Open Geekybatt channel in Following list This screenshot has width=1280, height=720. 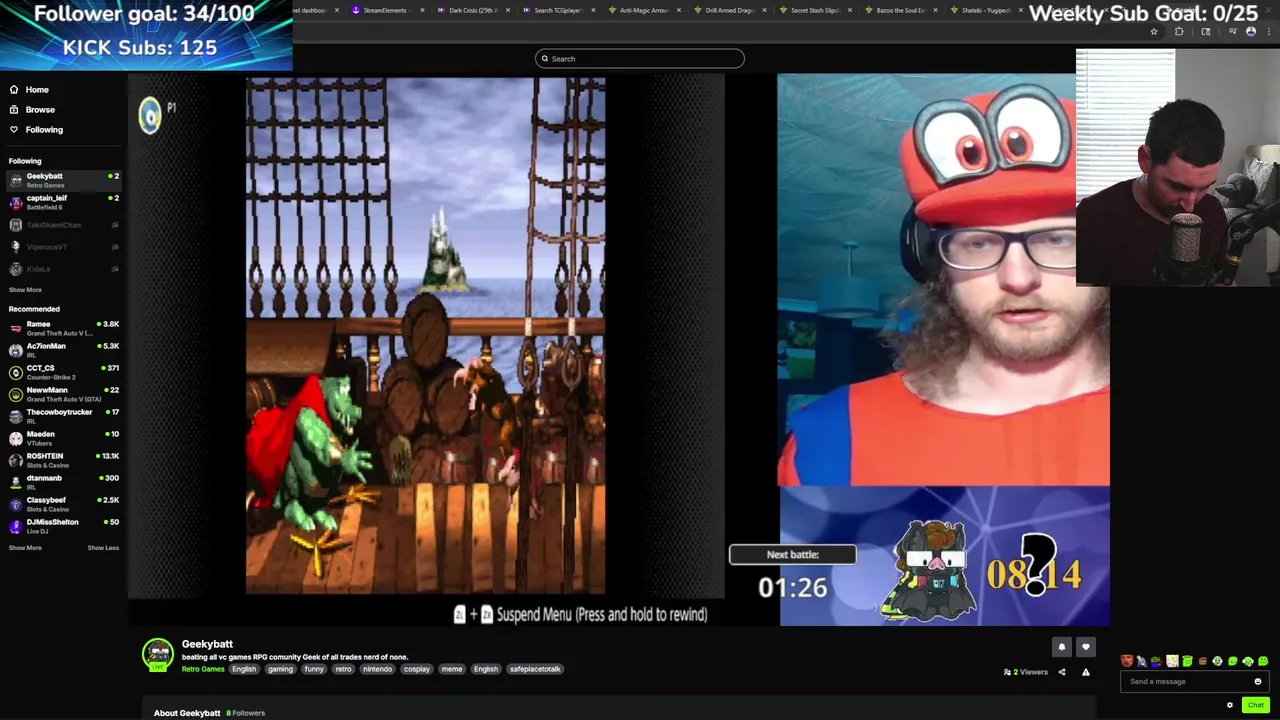[x=63, y=180]
